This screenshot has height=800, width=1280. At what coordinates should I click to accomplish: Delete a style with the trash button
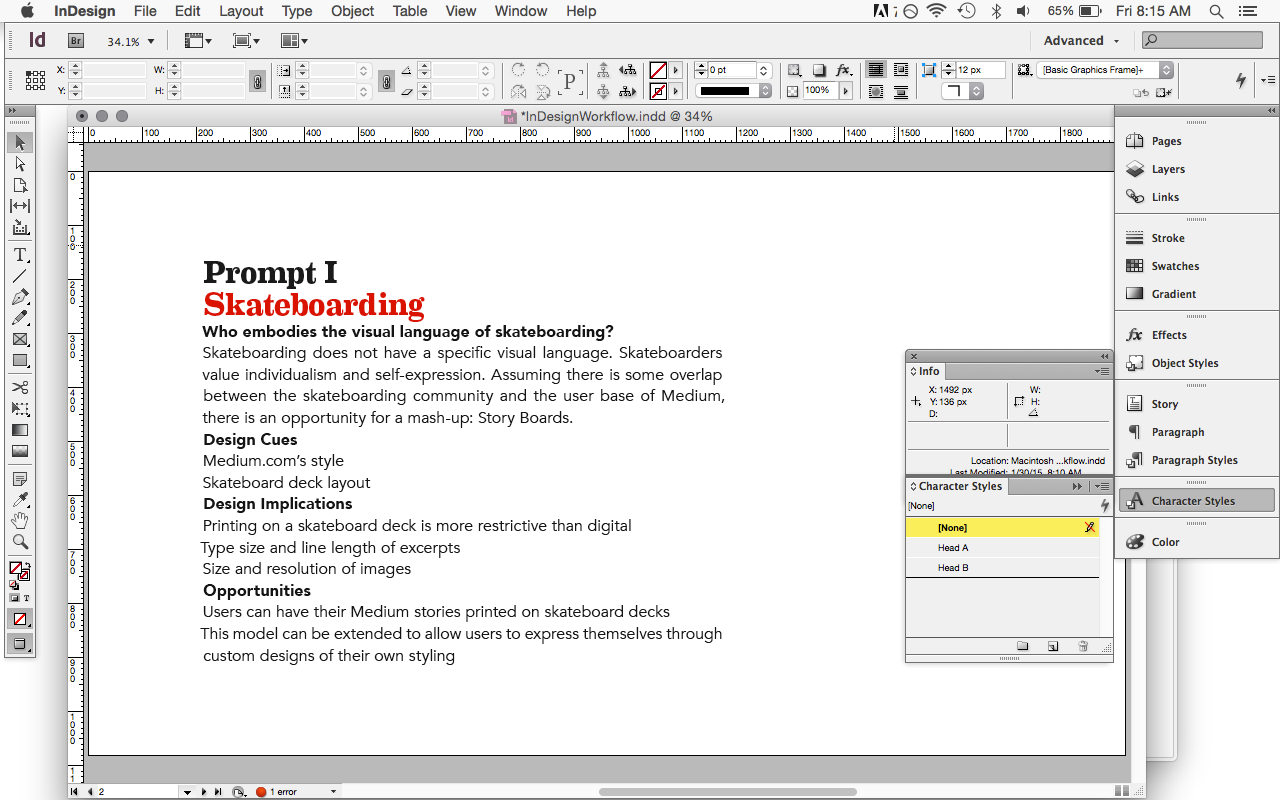click(1083, 646)
